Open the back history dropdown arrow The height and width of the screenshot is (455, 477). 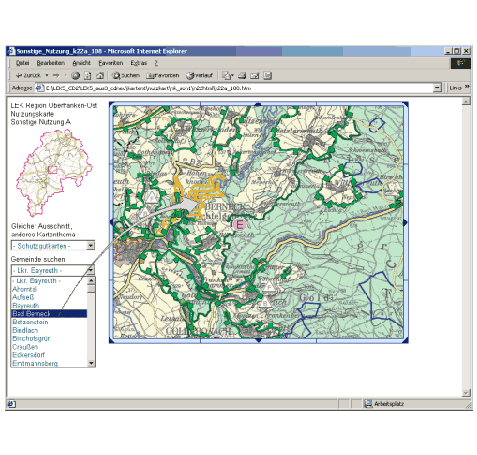click(x=47, y=76)
